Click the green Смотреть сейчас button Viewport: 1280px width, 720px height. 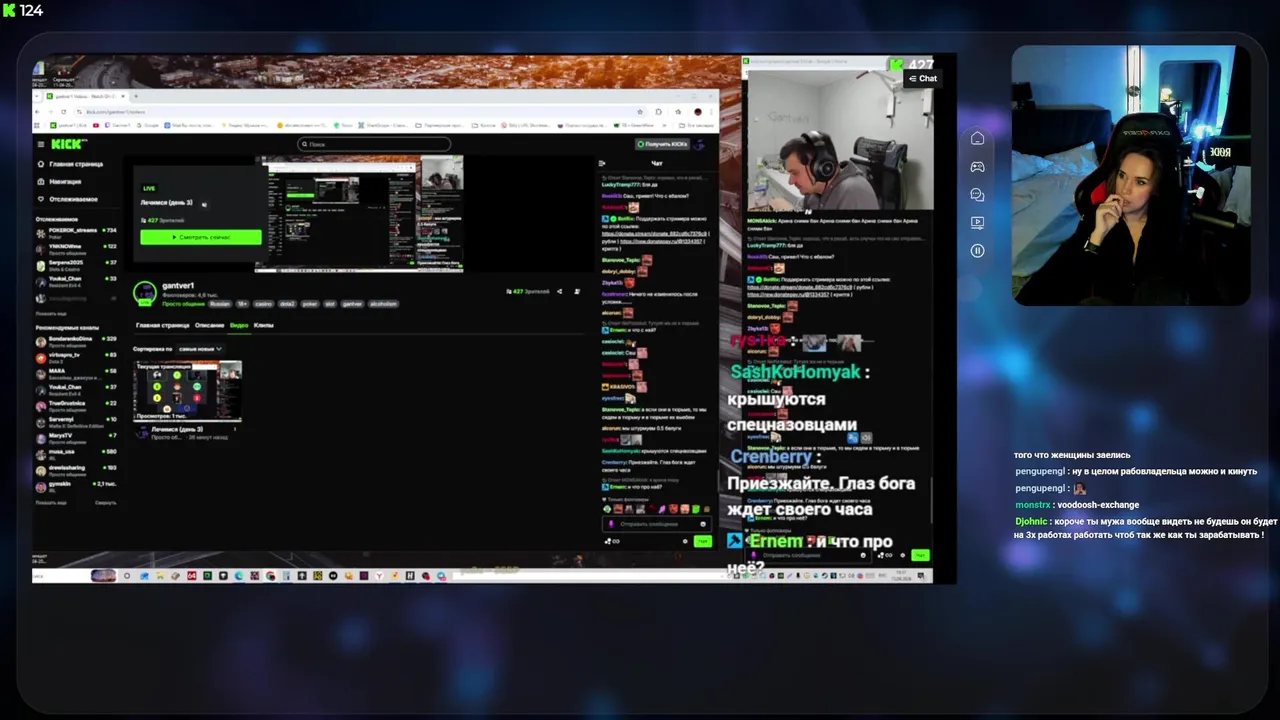[201, 237]
